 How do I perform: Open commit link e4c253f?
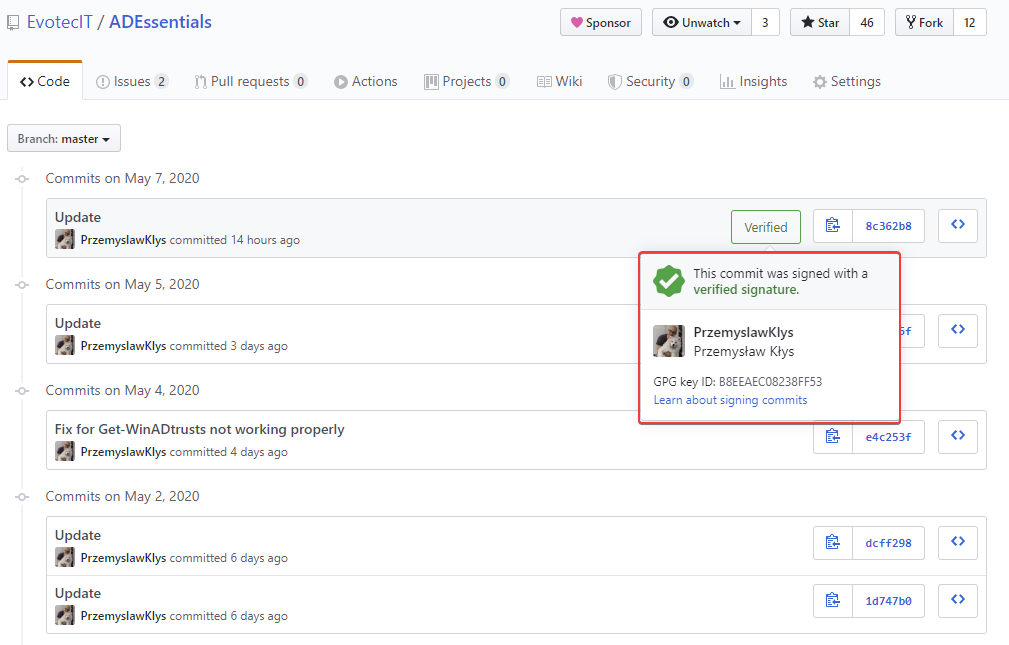point(890,436)
